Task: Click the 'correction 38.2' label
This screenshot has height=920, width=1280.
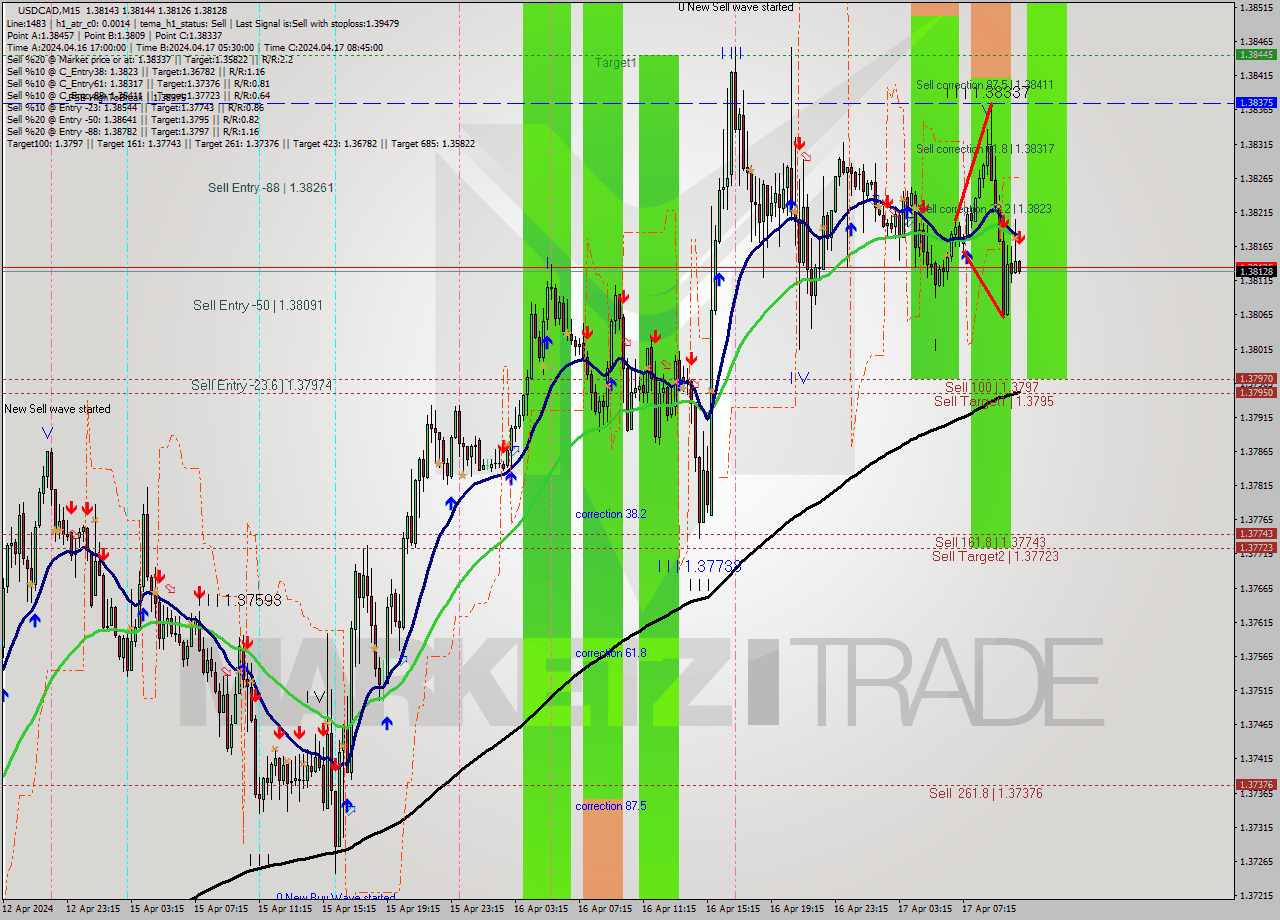Action: [x=610, y=514]
